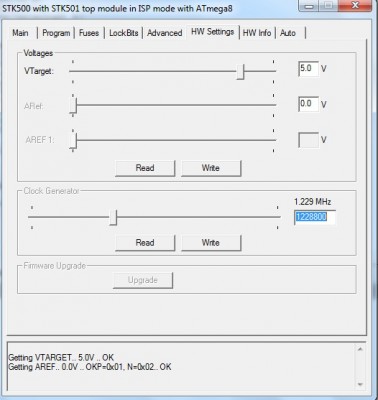The height and width of the screenshot is (400, 378).
Task: Click Read in the Voltages section
Action: [x=145, y=168]
